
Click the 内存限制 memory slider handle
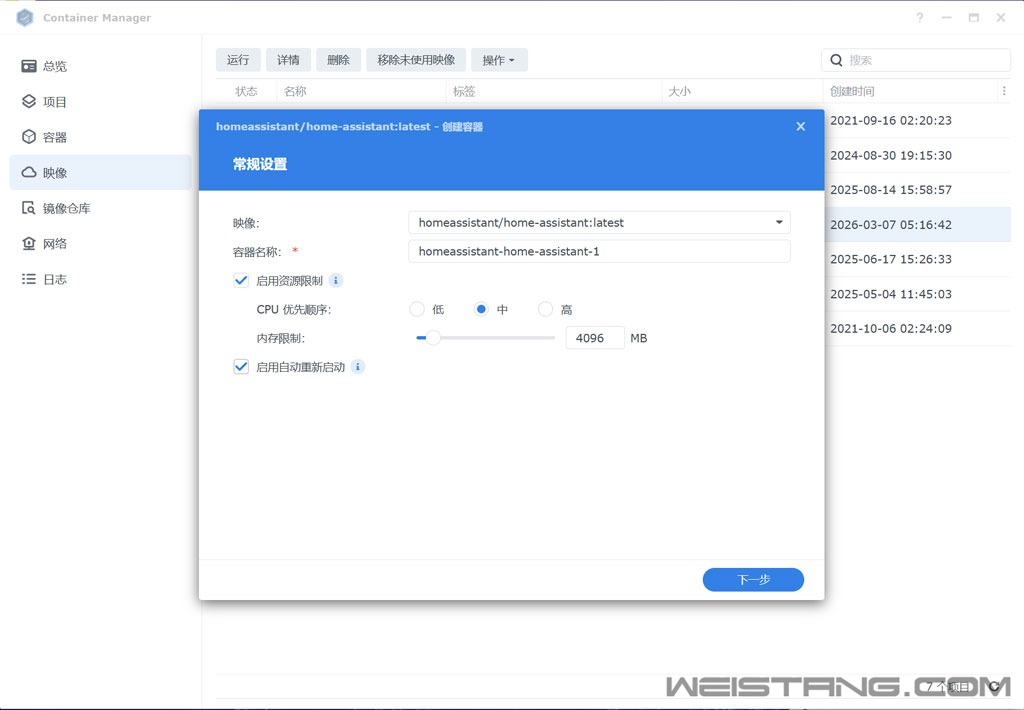(x=433, y=338)
